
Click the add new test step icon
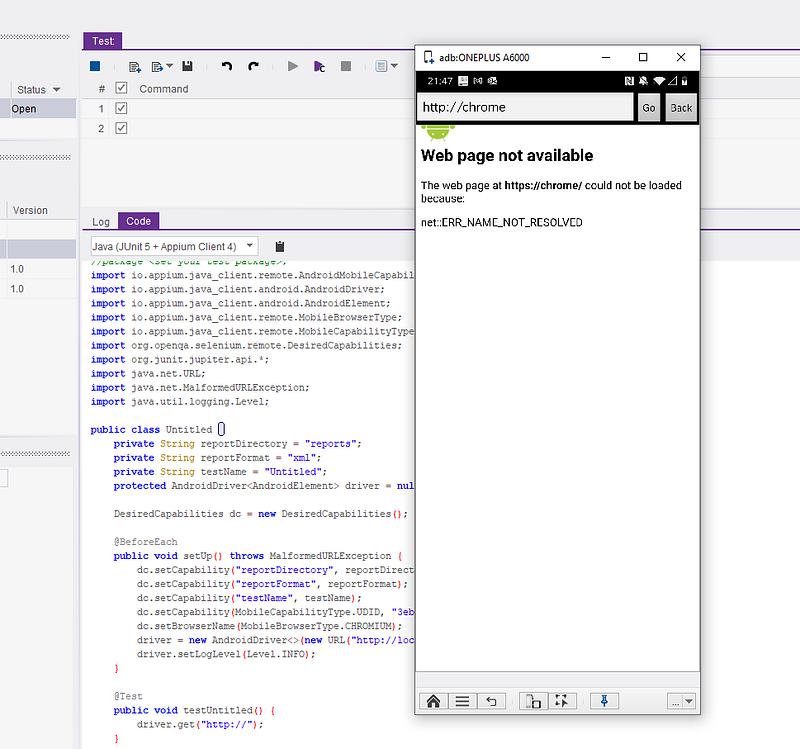tap(135, 67)
